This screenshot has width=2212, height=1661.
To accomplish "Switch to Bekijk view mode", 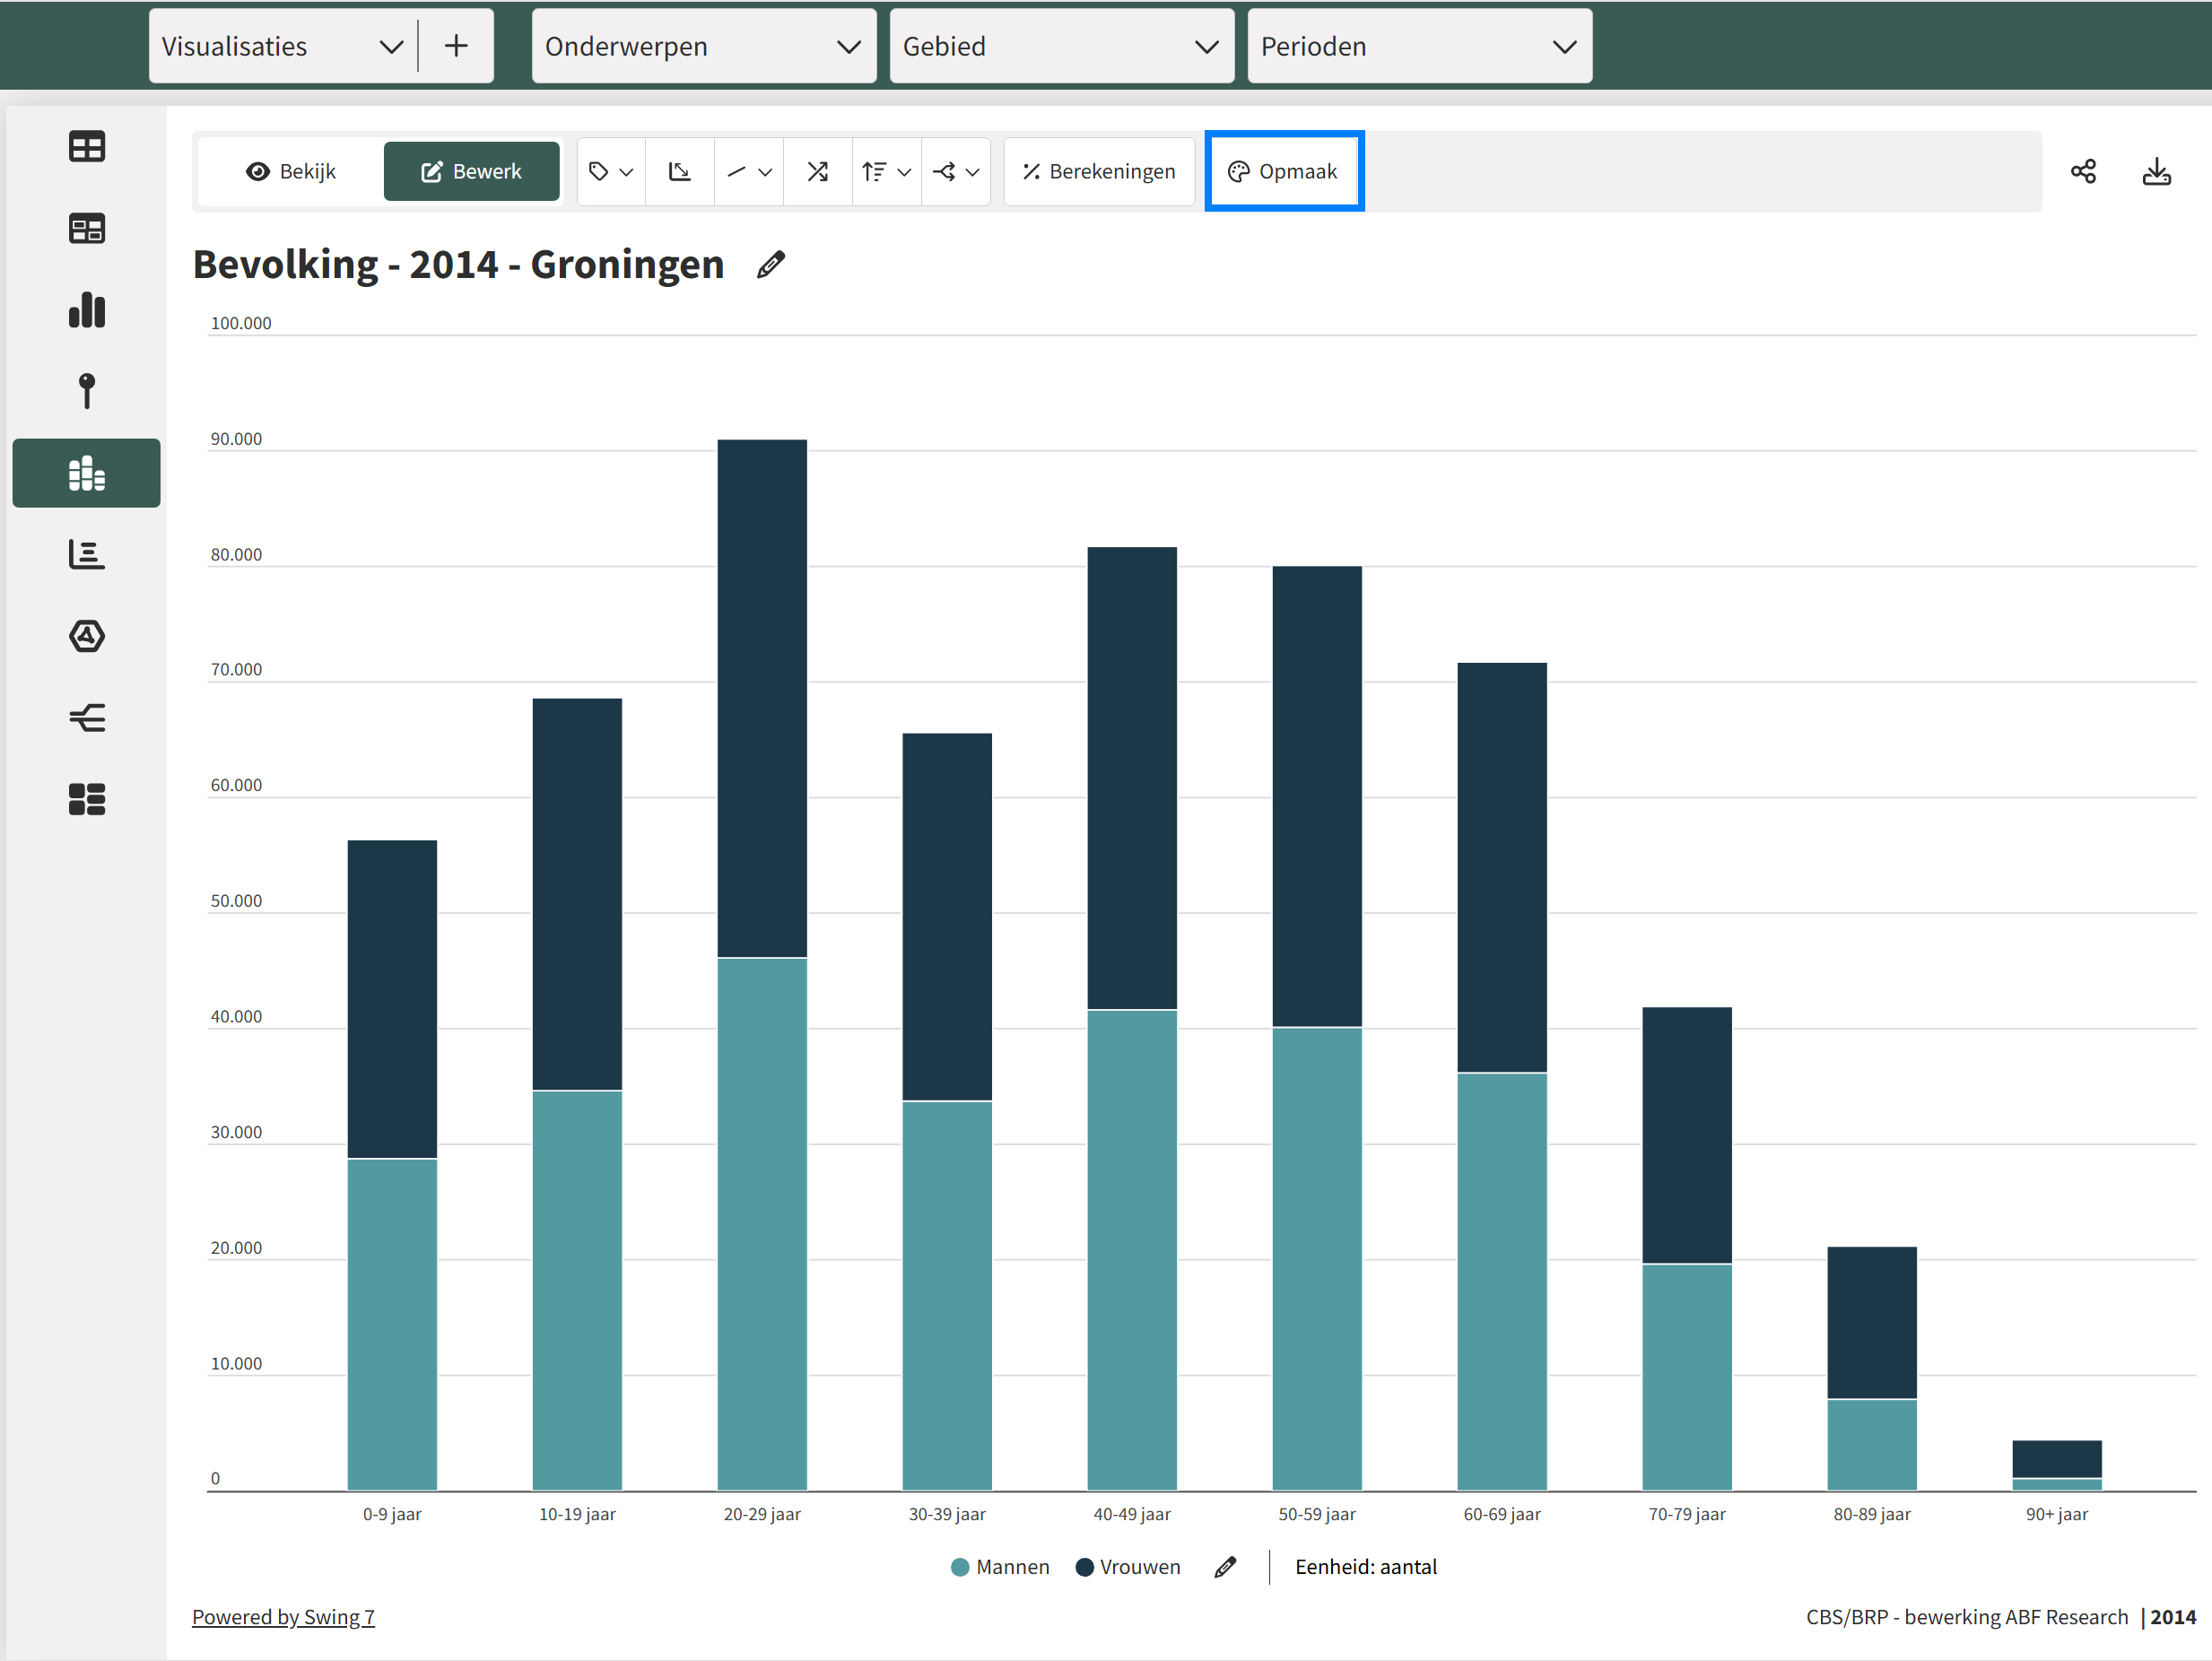I will 291,172.
